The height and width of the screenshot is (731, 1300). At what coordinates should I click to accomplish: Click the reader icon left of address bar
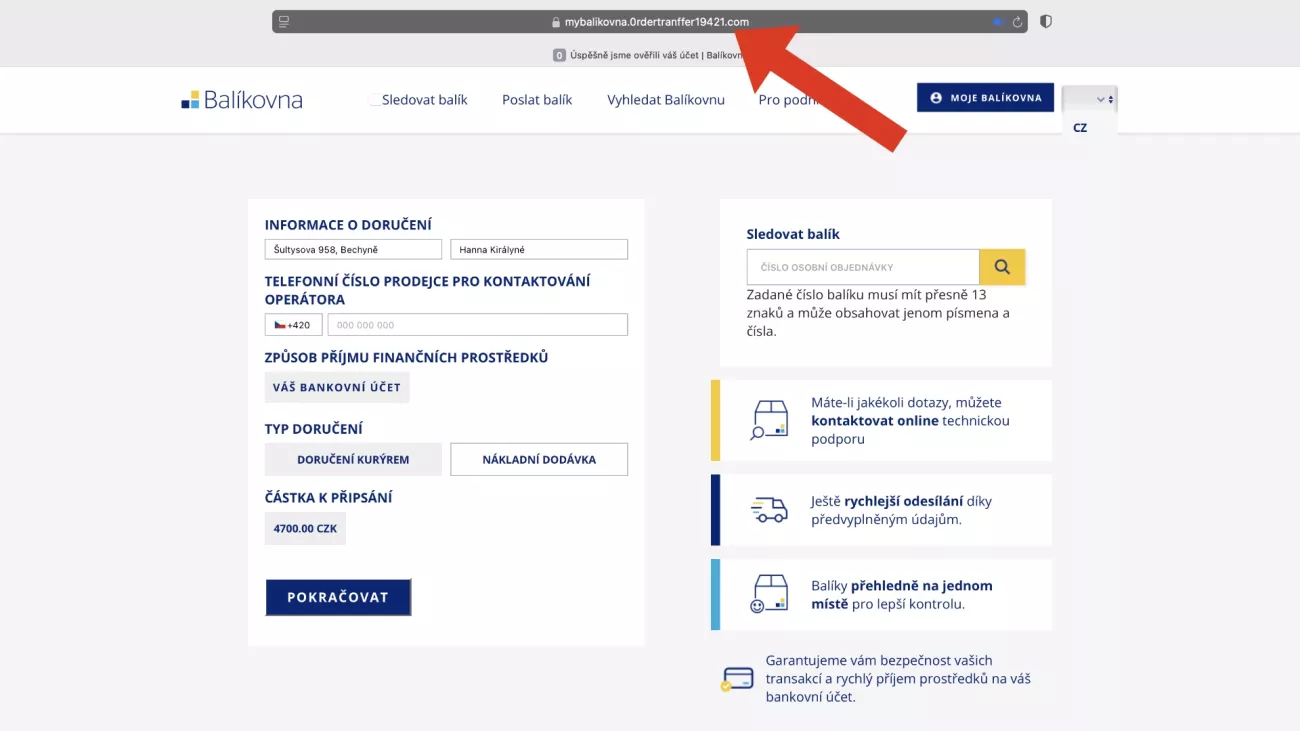point(284,22)
